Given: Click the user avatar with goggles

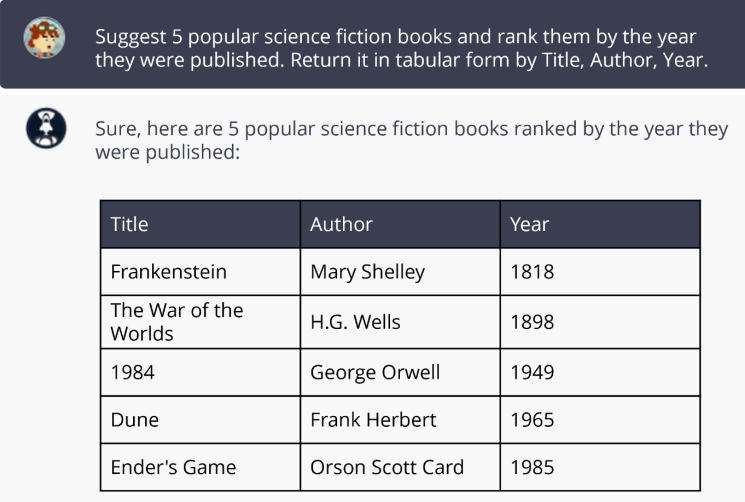Looking at the screenshot, I should click(x=44, y=38).
